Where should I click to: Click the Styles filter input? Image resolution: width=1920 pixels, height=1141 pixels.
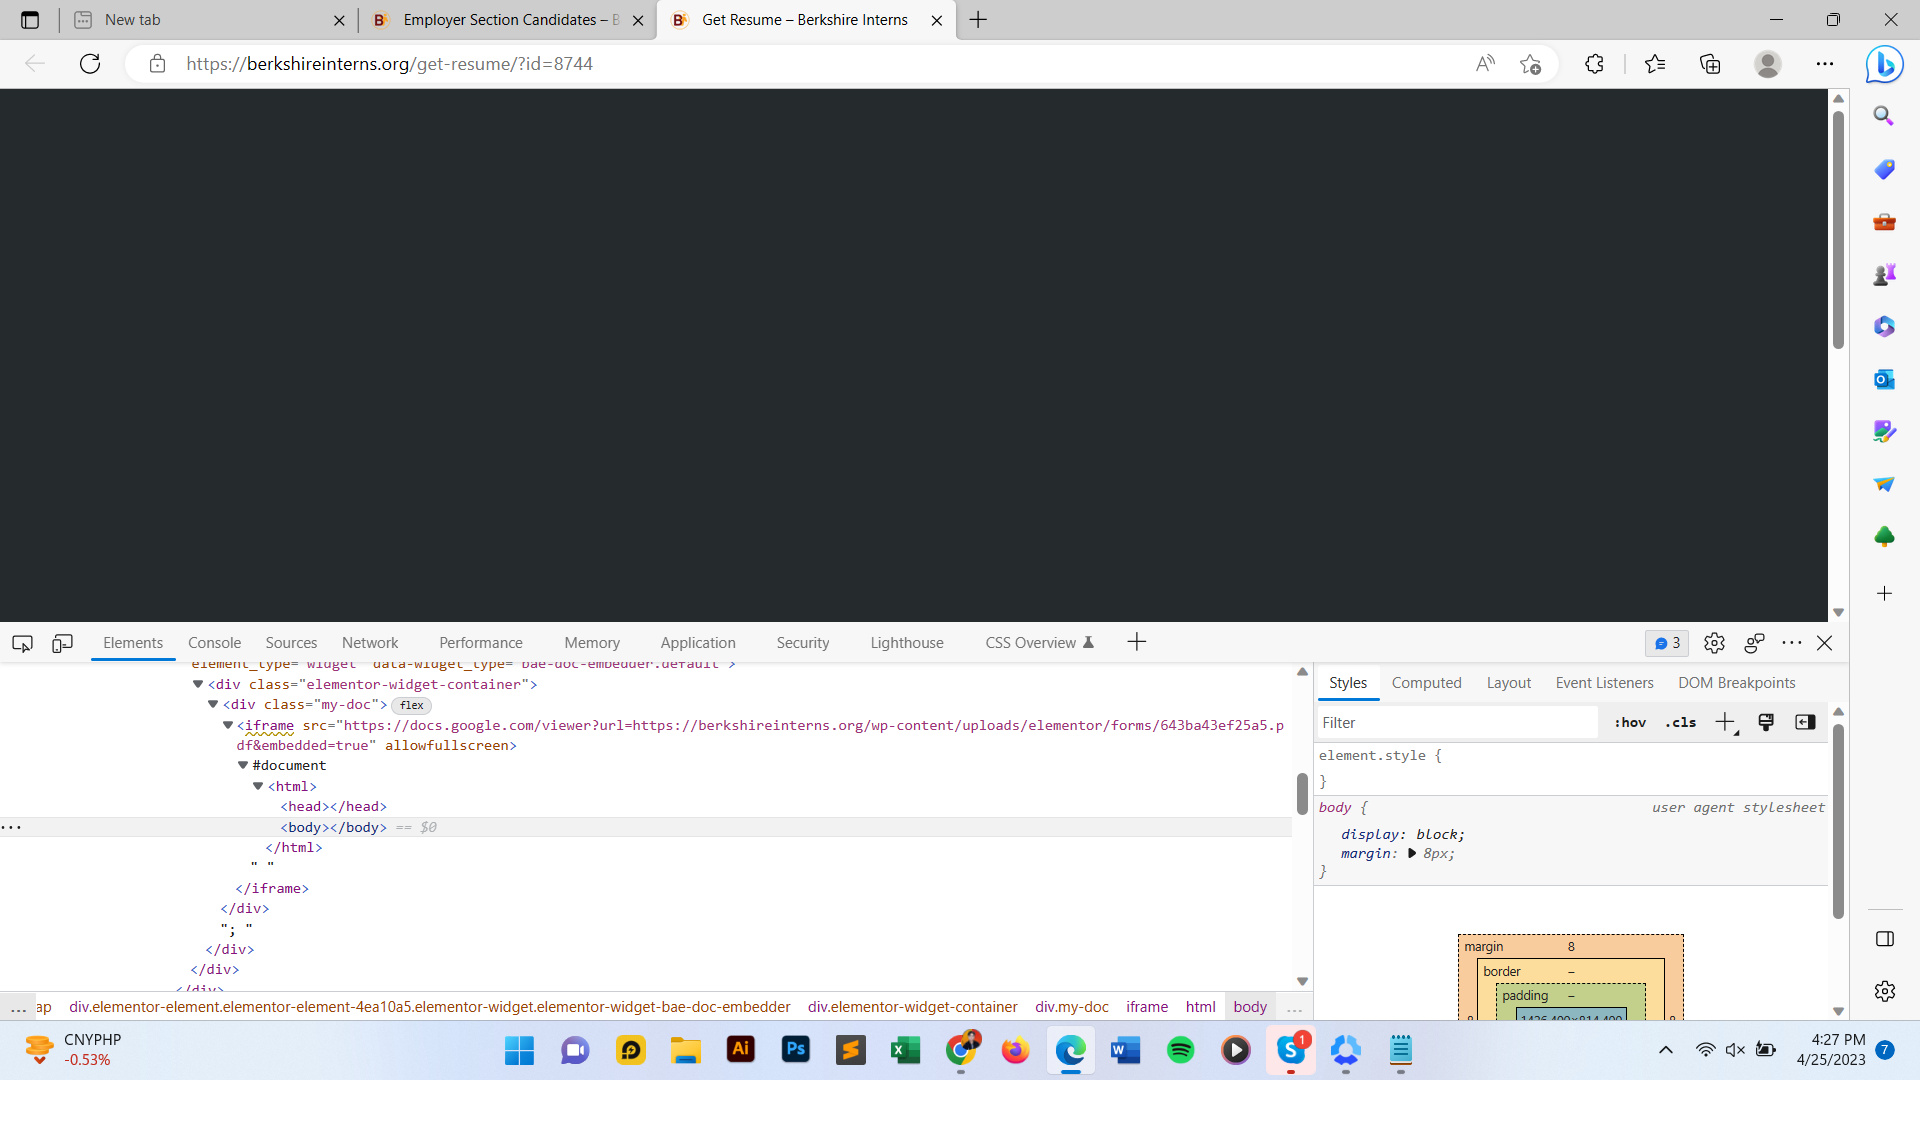click(1457, 722)
